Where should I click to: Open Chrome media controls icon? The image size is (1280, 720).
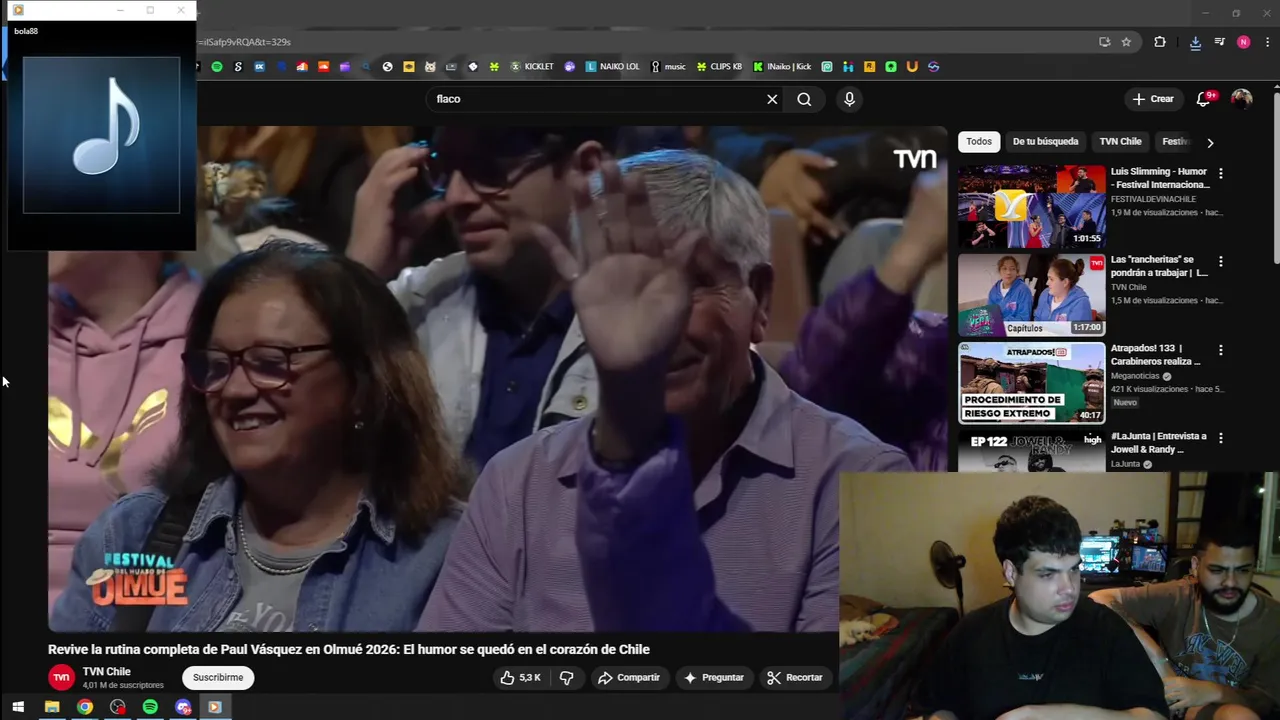[x=1219, y=42]
